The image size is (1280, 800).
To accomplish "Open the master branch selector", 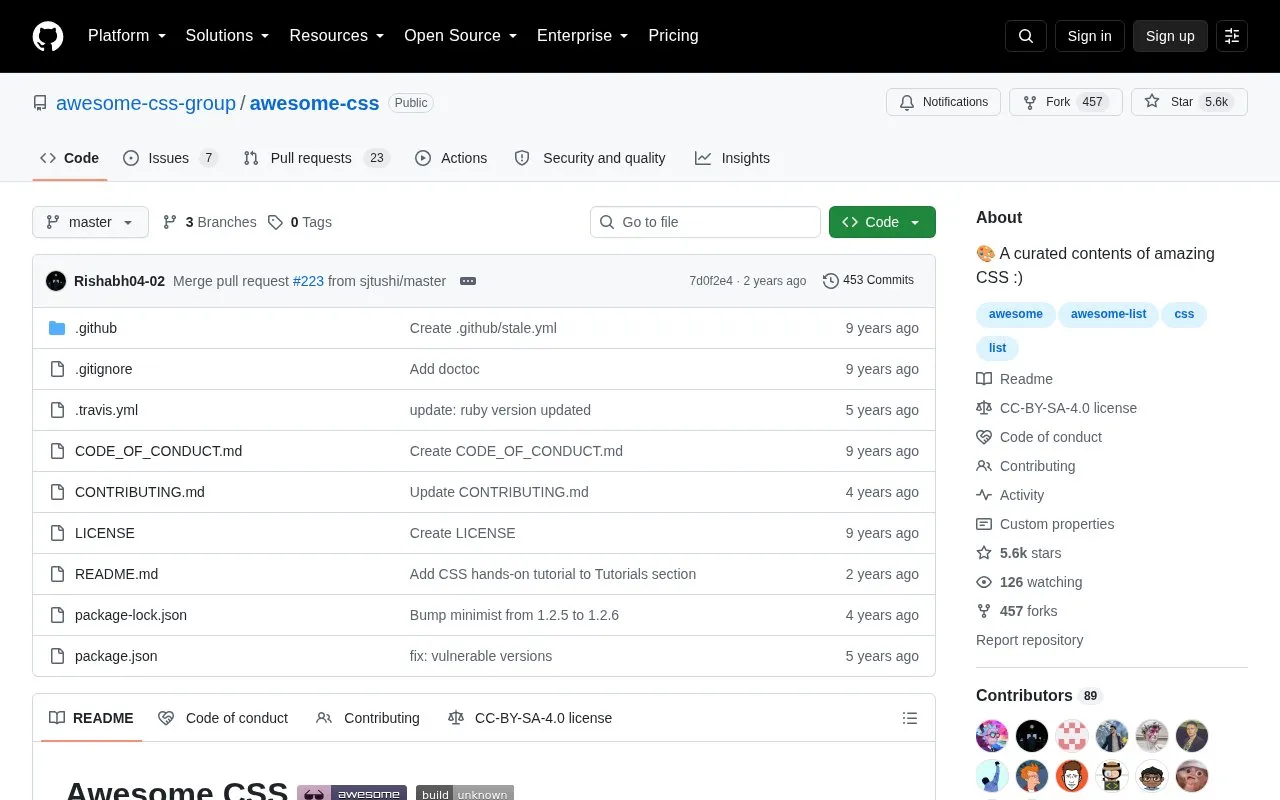I will [90, 222].
